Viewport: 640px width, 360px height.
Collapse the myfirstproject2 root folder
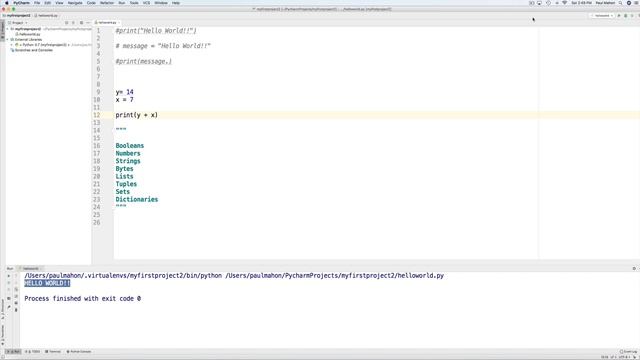click(8, 29)
